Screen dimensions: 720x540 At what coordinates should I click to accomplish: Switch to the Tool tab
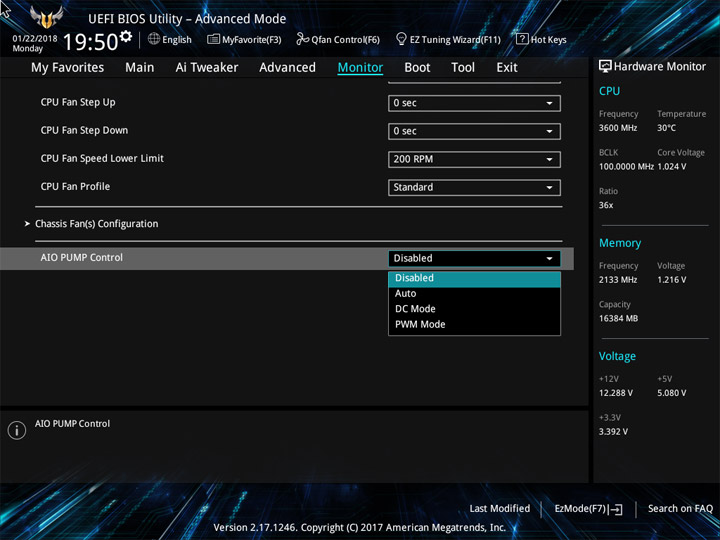(463, 68)
